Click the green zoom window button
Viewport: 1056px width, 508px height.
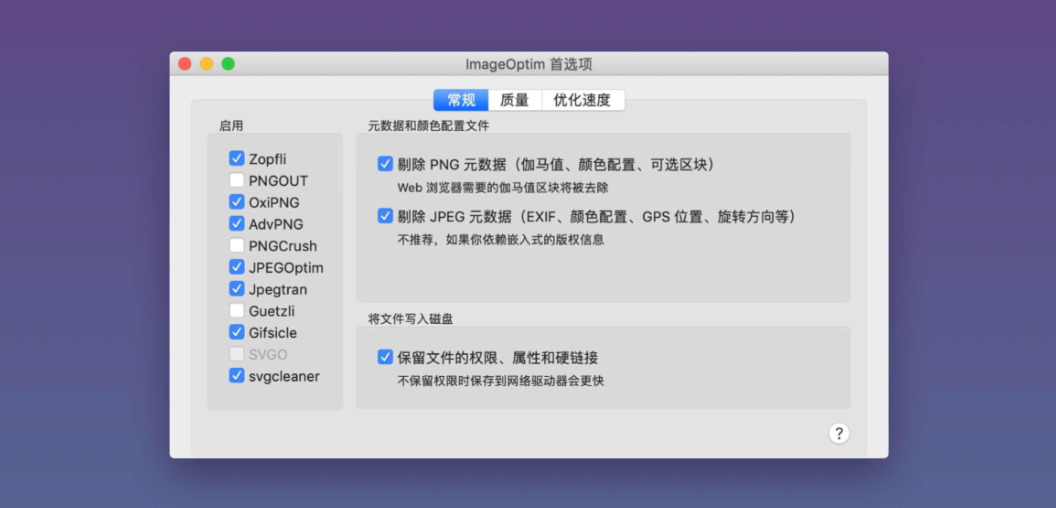(228, 64)
